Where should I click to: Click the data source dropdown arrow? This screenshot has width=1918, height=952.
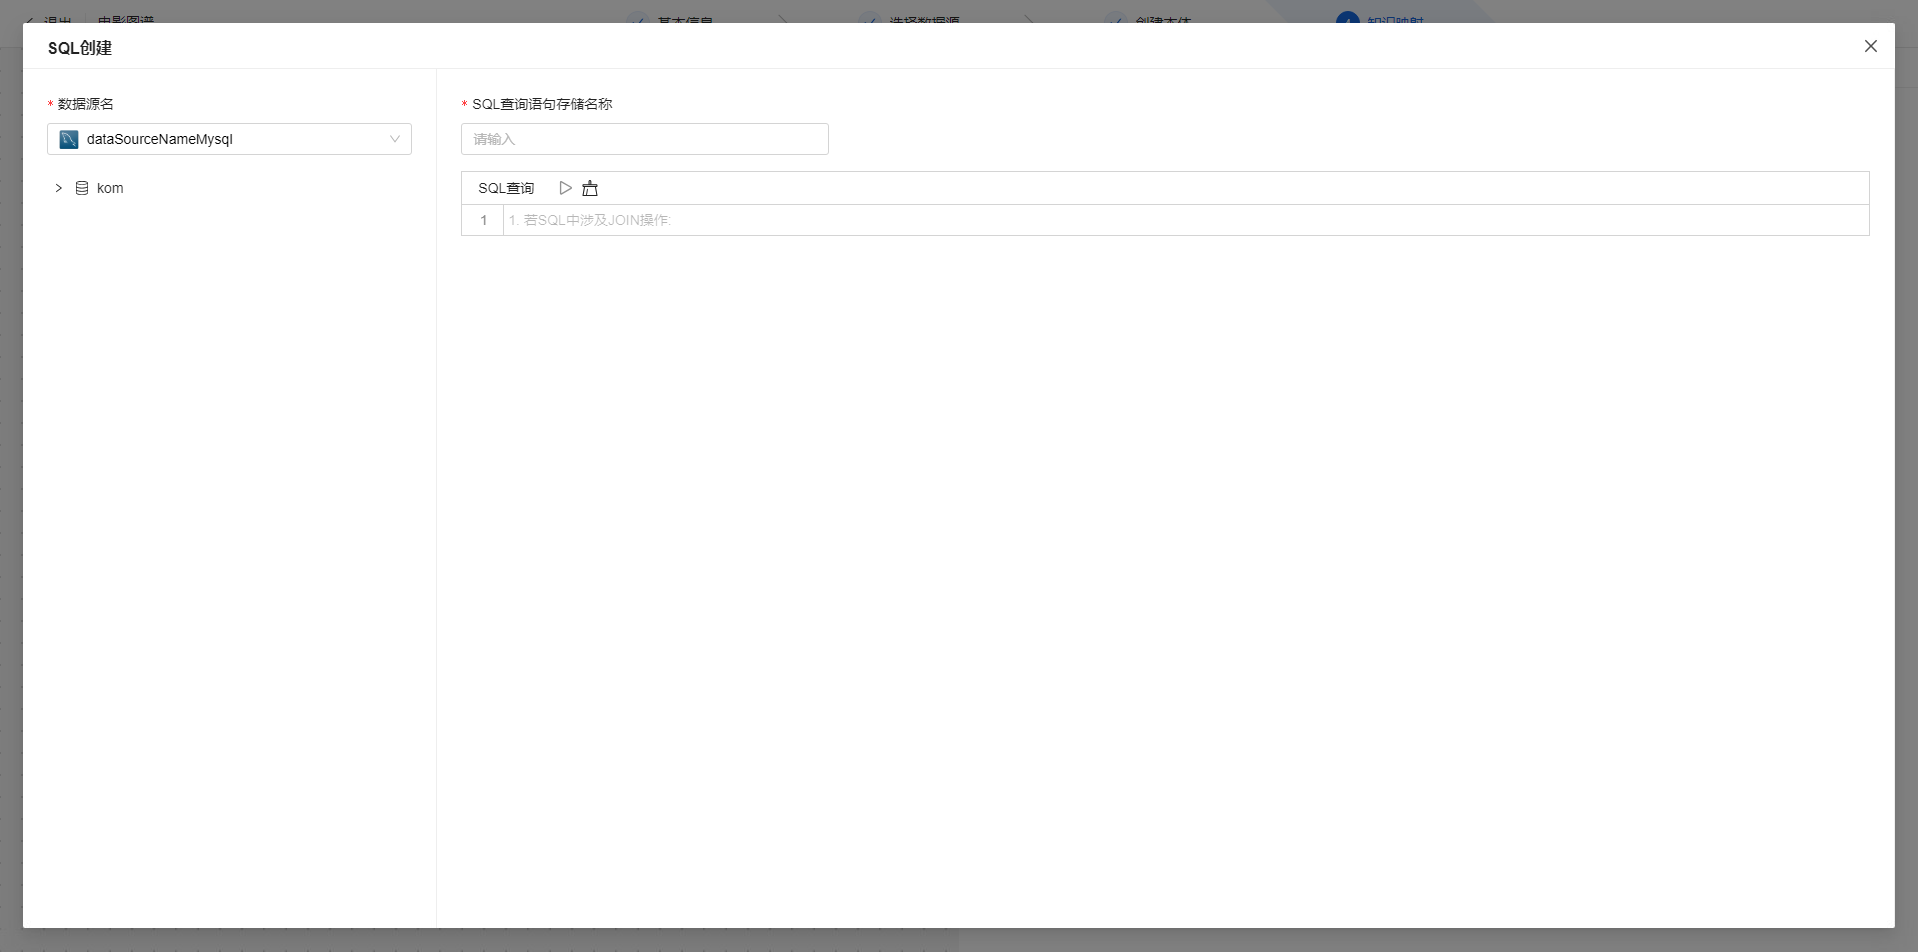tap(395, 139)
